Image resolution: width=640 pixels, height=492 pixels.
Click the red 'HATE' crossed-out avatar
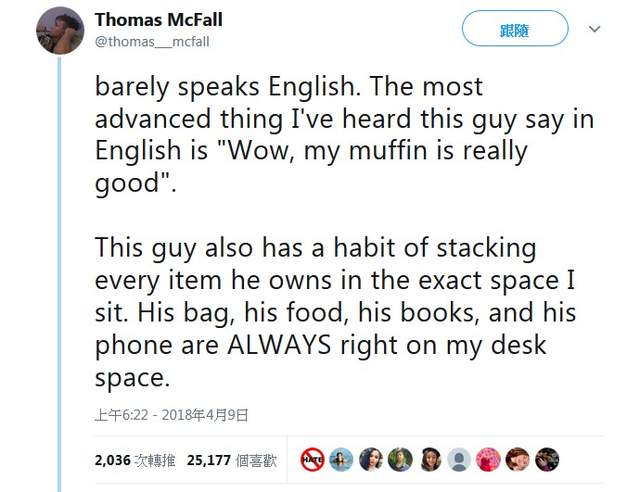coord(313,459)
